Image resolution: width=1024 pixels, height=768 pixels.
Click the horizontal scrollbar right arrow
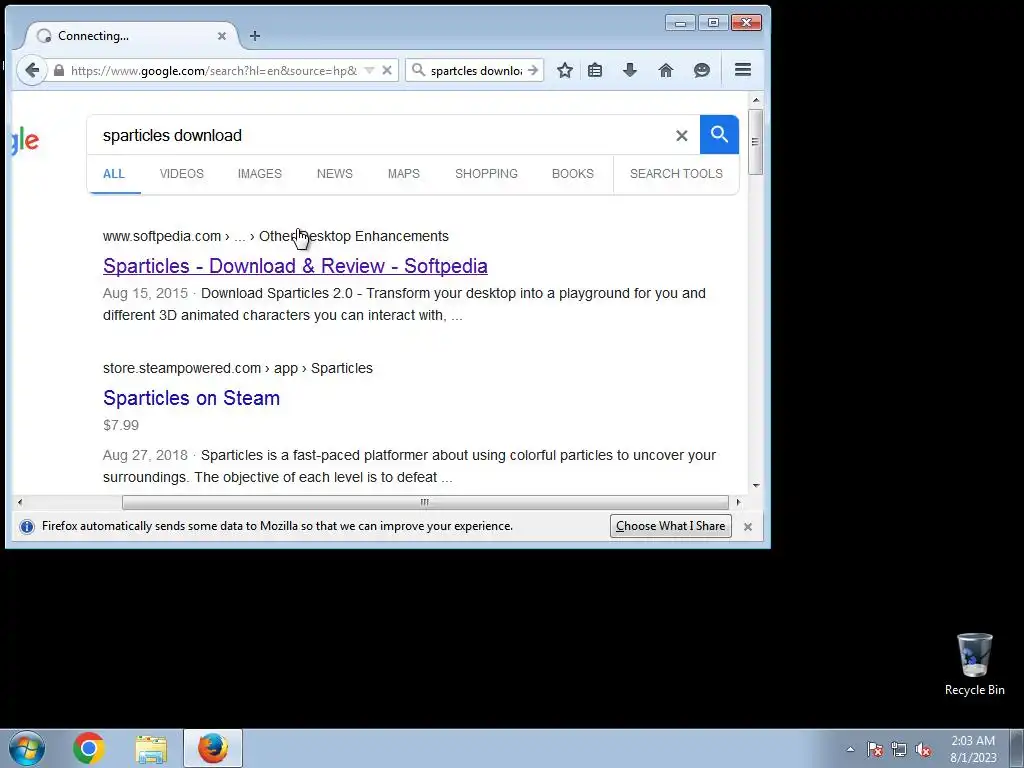[738, 502]
